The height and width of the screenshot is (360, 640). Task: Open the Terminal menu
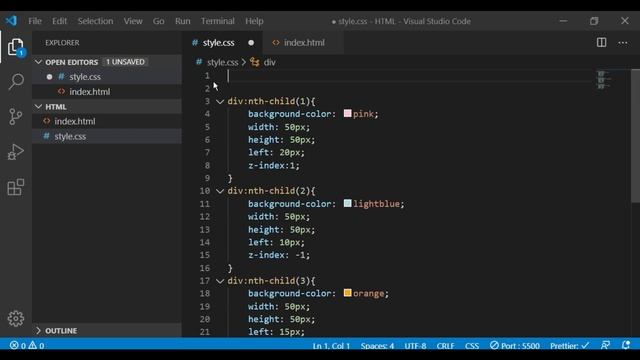click(218, 21)
